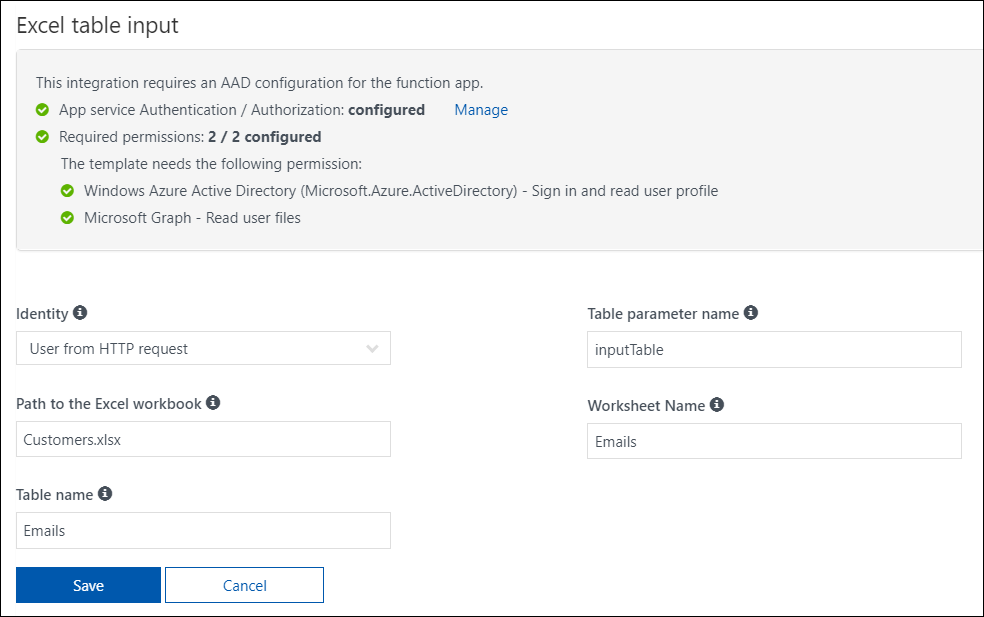Click the AAD configuration requirement notice text

259,83
